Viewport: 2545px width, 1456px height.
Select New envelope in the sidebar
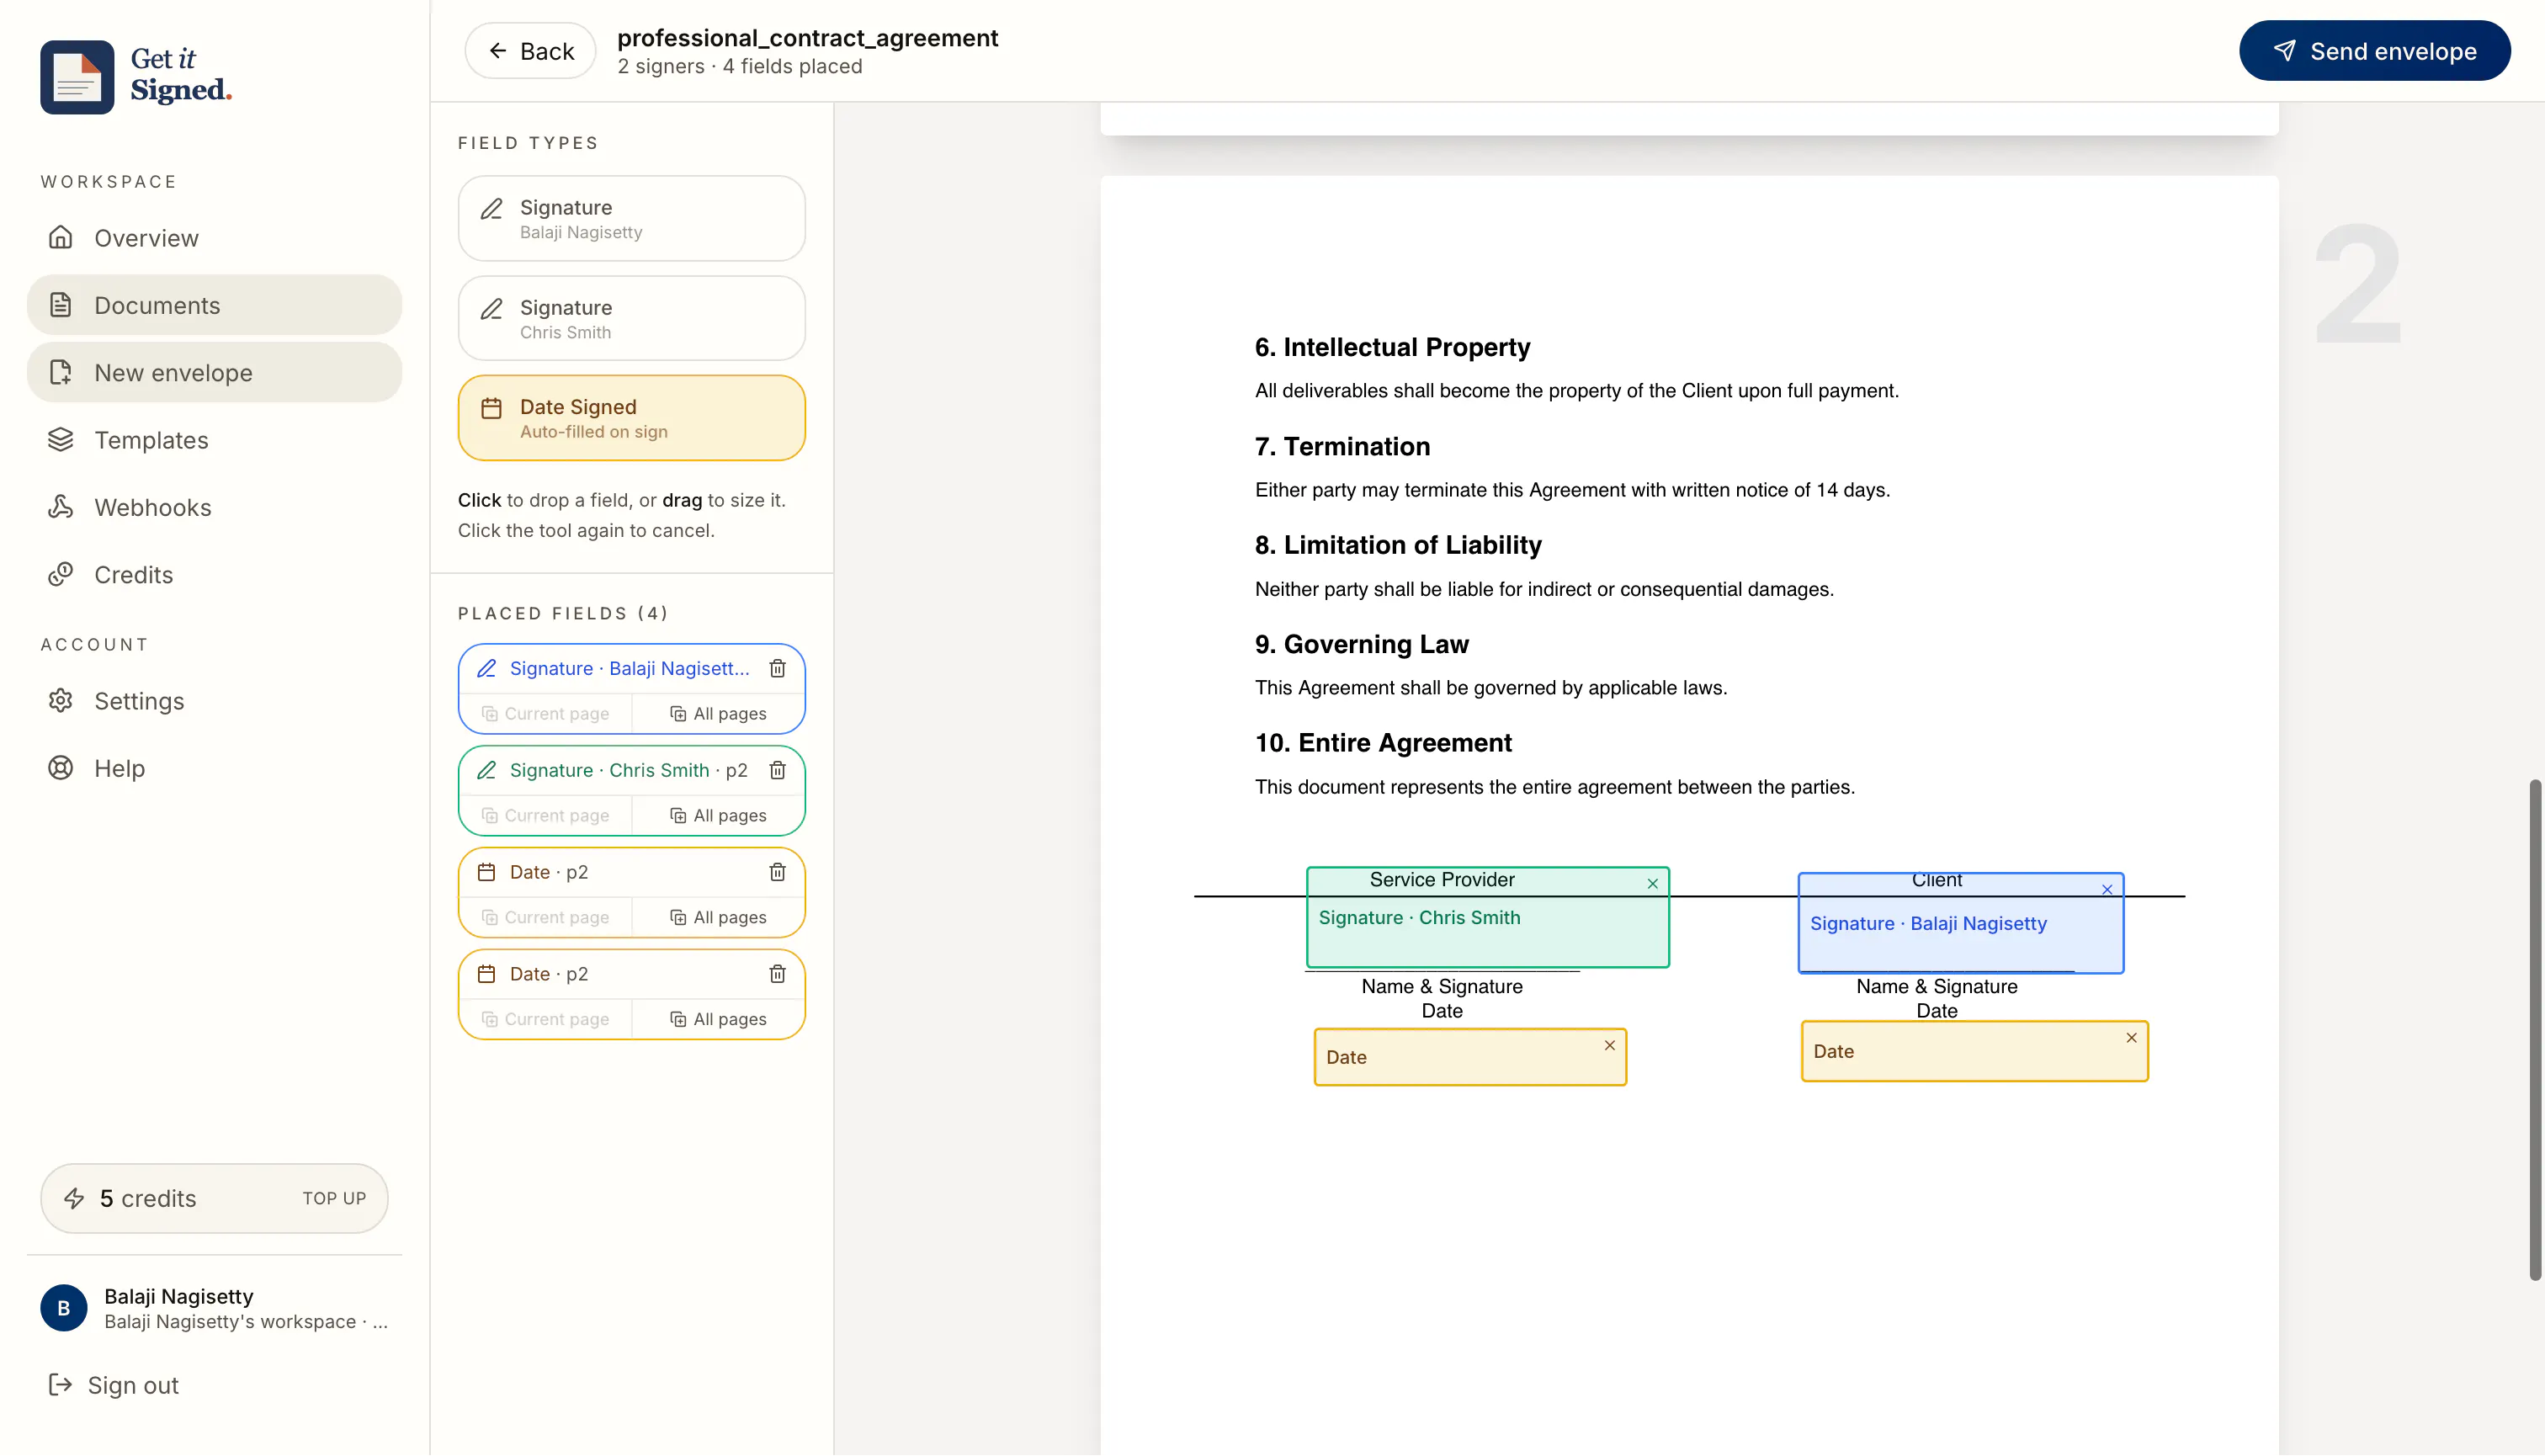[214, 373]
